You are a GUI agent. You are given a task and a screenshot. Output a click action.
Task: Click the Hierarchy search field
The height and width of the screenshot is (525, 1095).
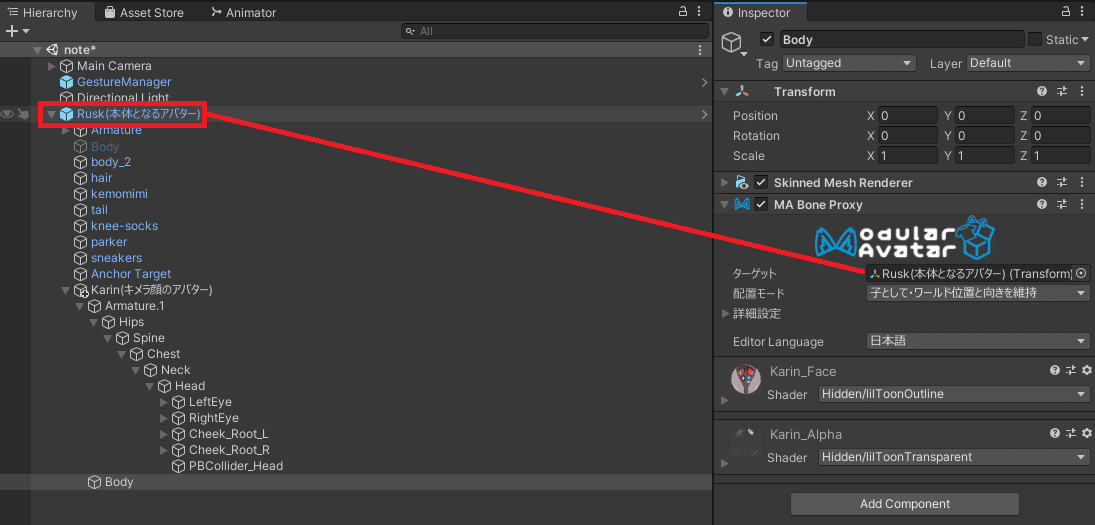click(555, 31)
